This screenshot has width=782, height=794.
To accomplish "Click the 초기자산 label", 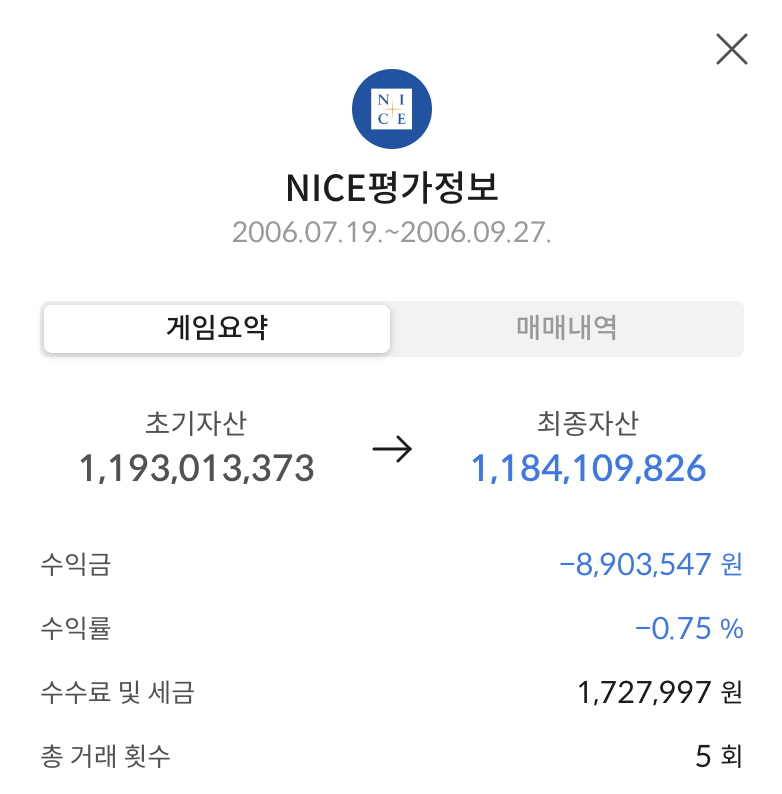I will [x=196, y=423].
